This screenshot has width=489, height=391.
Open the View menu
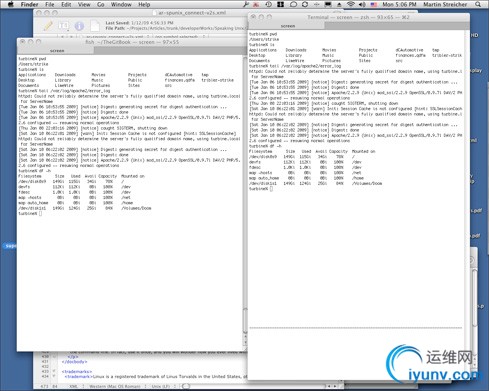click(84, 5)
